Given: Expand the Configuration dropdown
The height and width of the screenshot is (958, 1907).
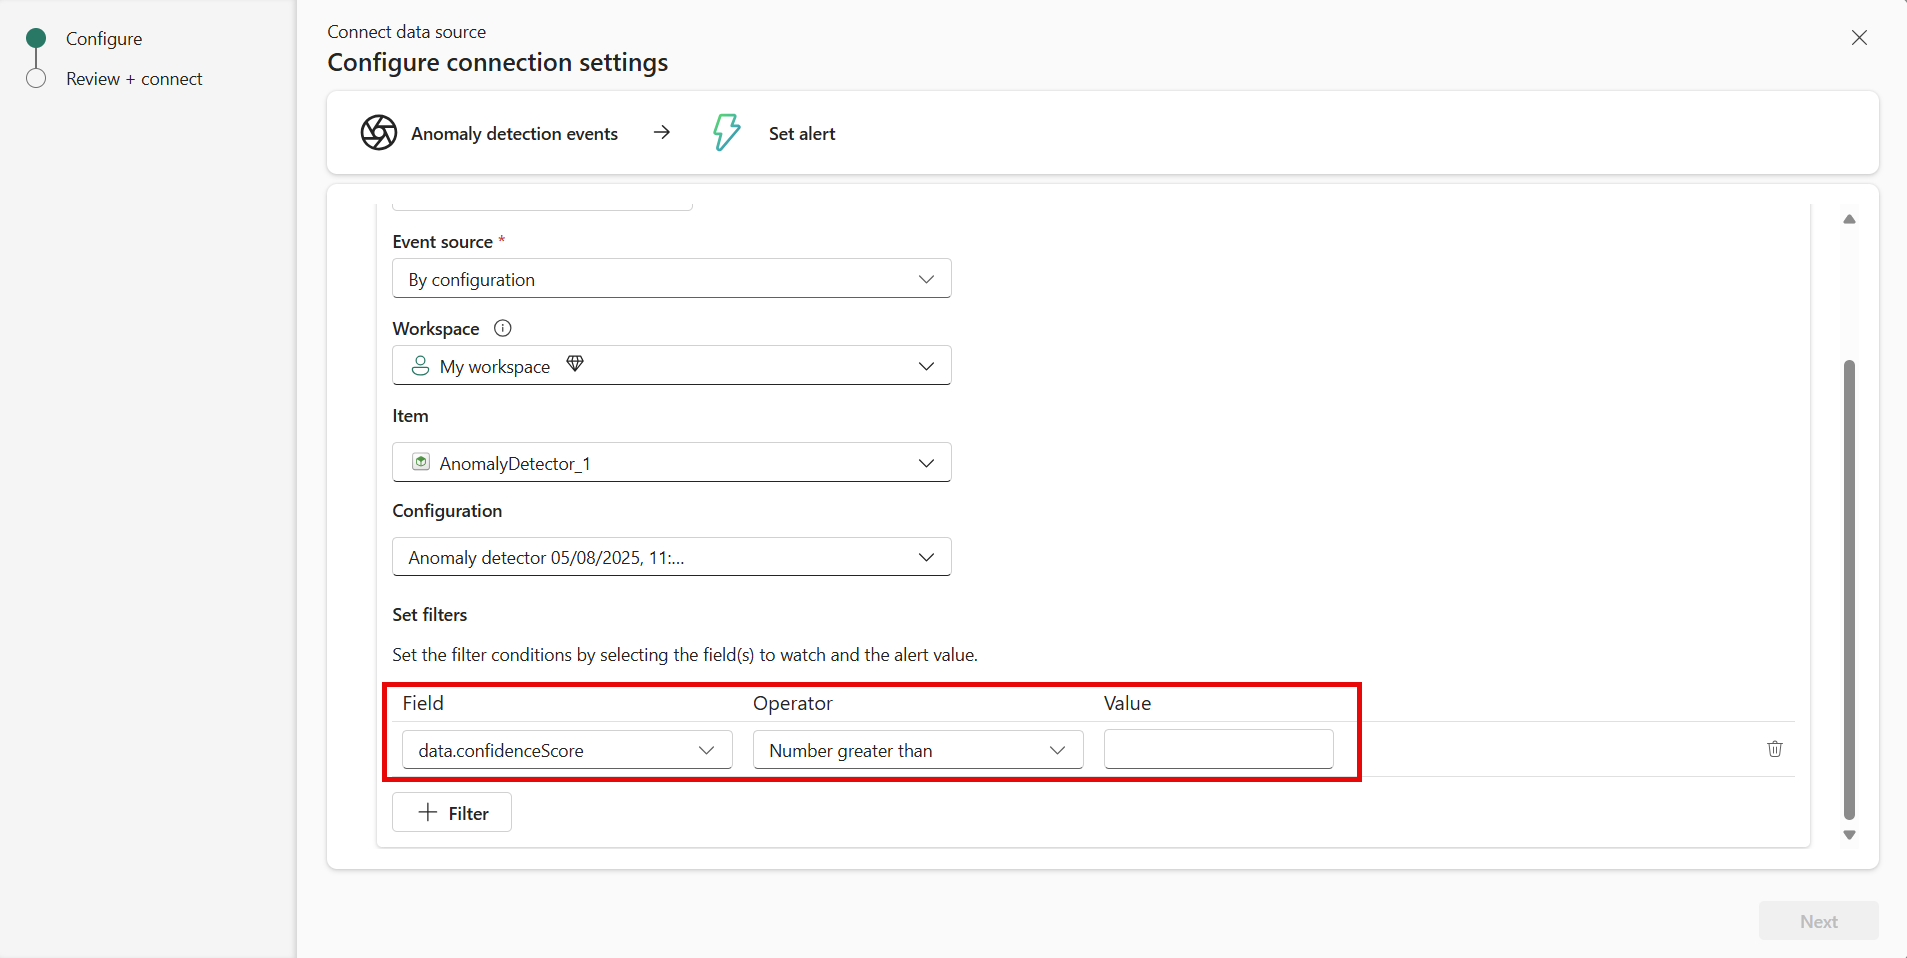Looking at the screenshot, I should (x=671, y=557).
